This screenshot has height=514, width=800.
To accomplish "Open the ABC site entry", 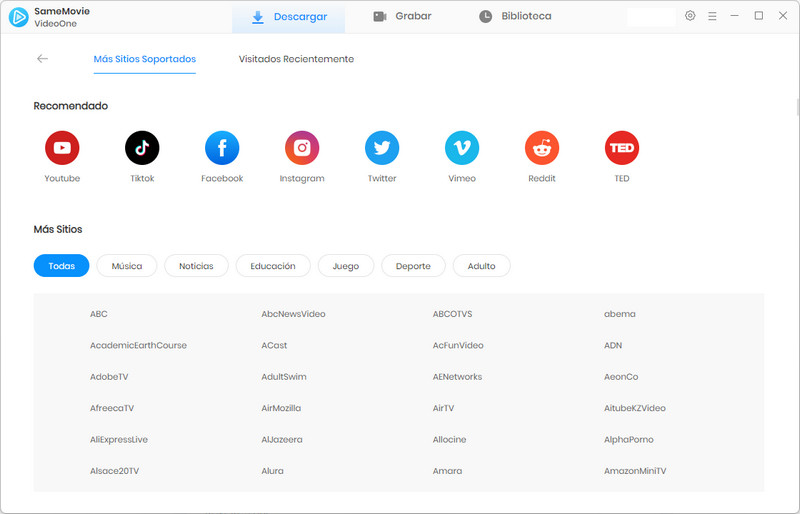I will pyautogui.click(x=99, y=314).
